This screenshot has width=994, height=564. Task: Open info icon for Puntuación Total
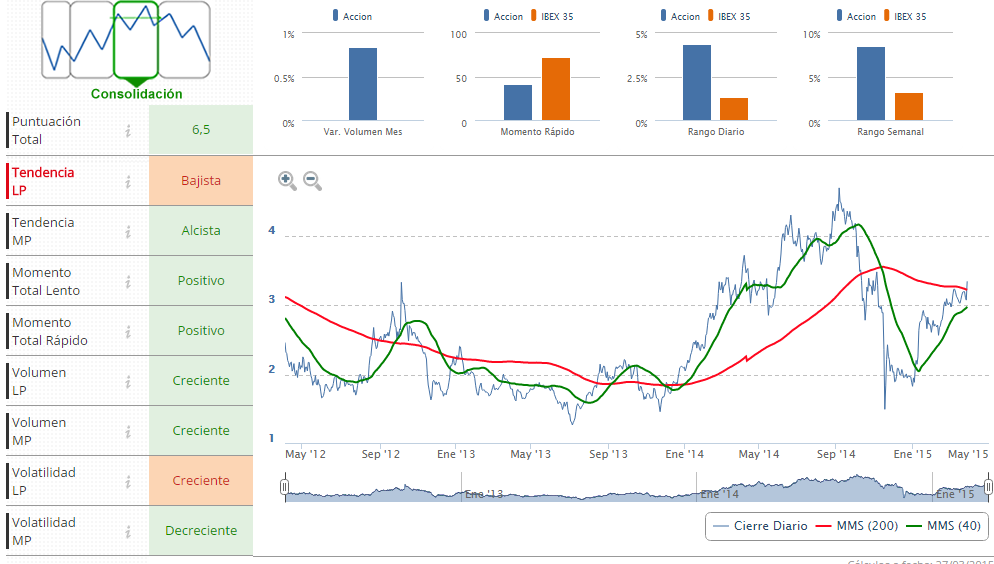pos(128,131)
